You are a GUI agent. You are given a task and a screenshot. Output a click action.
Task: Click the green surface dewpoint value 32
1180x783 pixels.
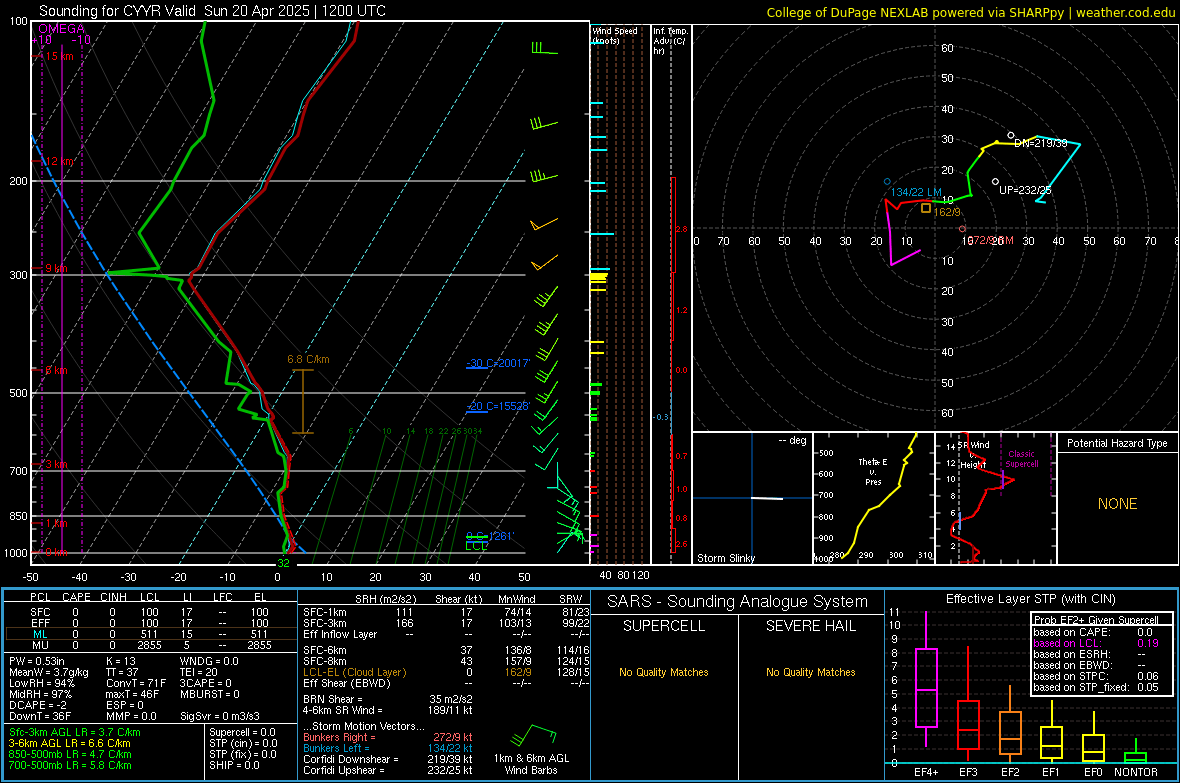tap(283, 563)
